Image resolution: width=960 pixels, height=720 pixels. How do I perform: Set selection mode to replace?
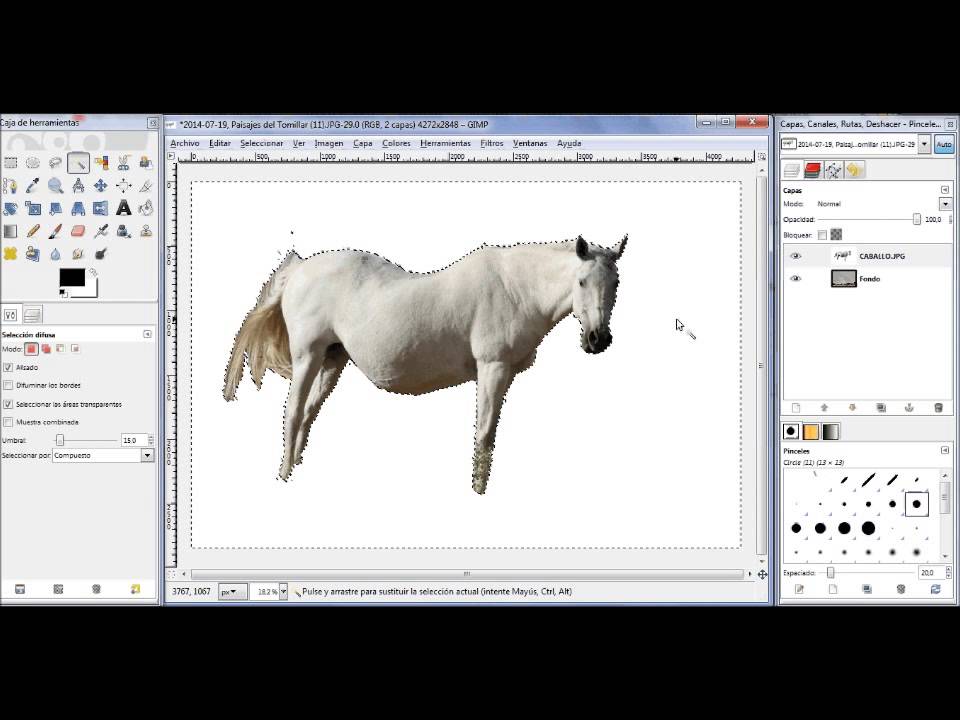pyautogui.click(x=31, y=349)
